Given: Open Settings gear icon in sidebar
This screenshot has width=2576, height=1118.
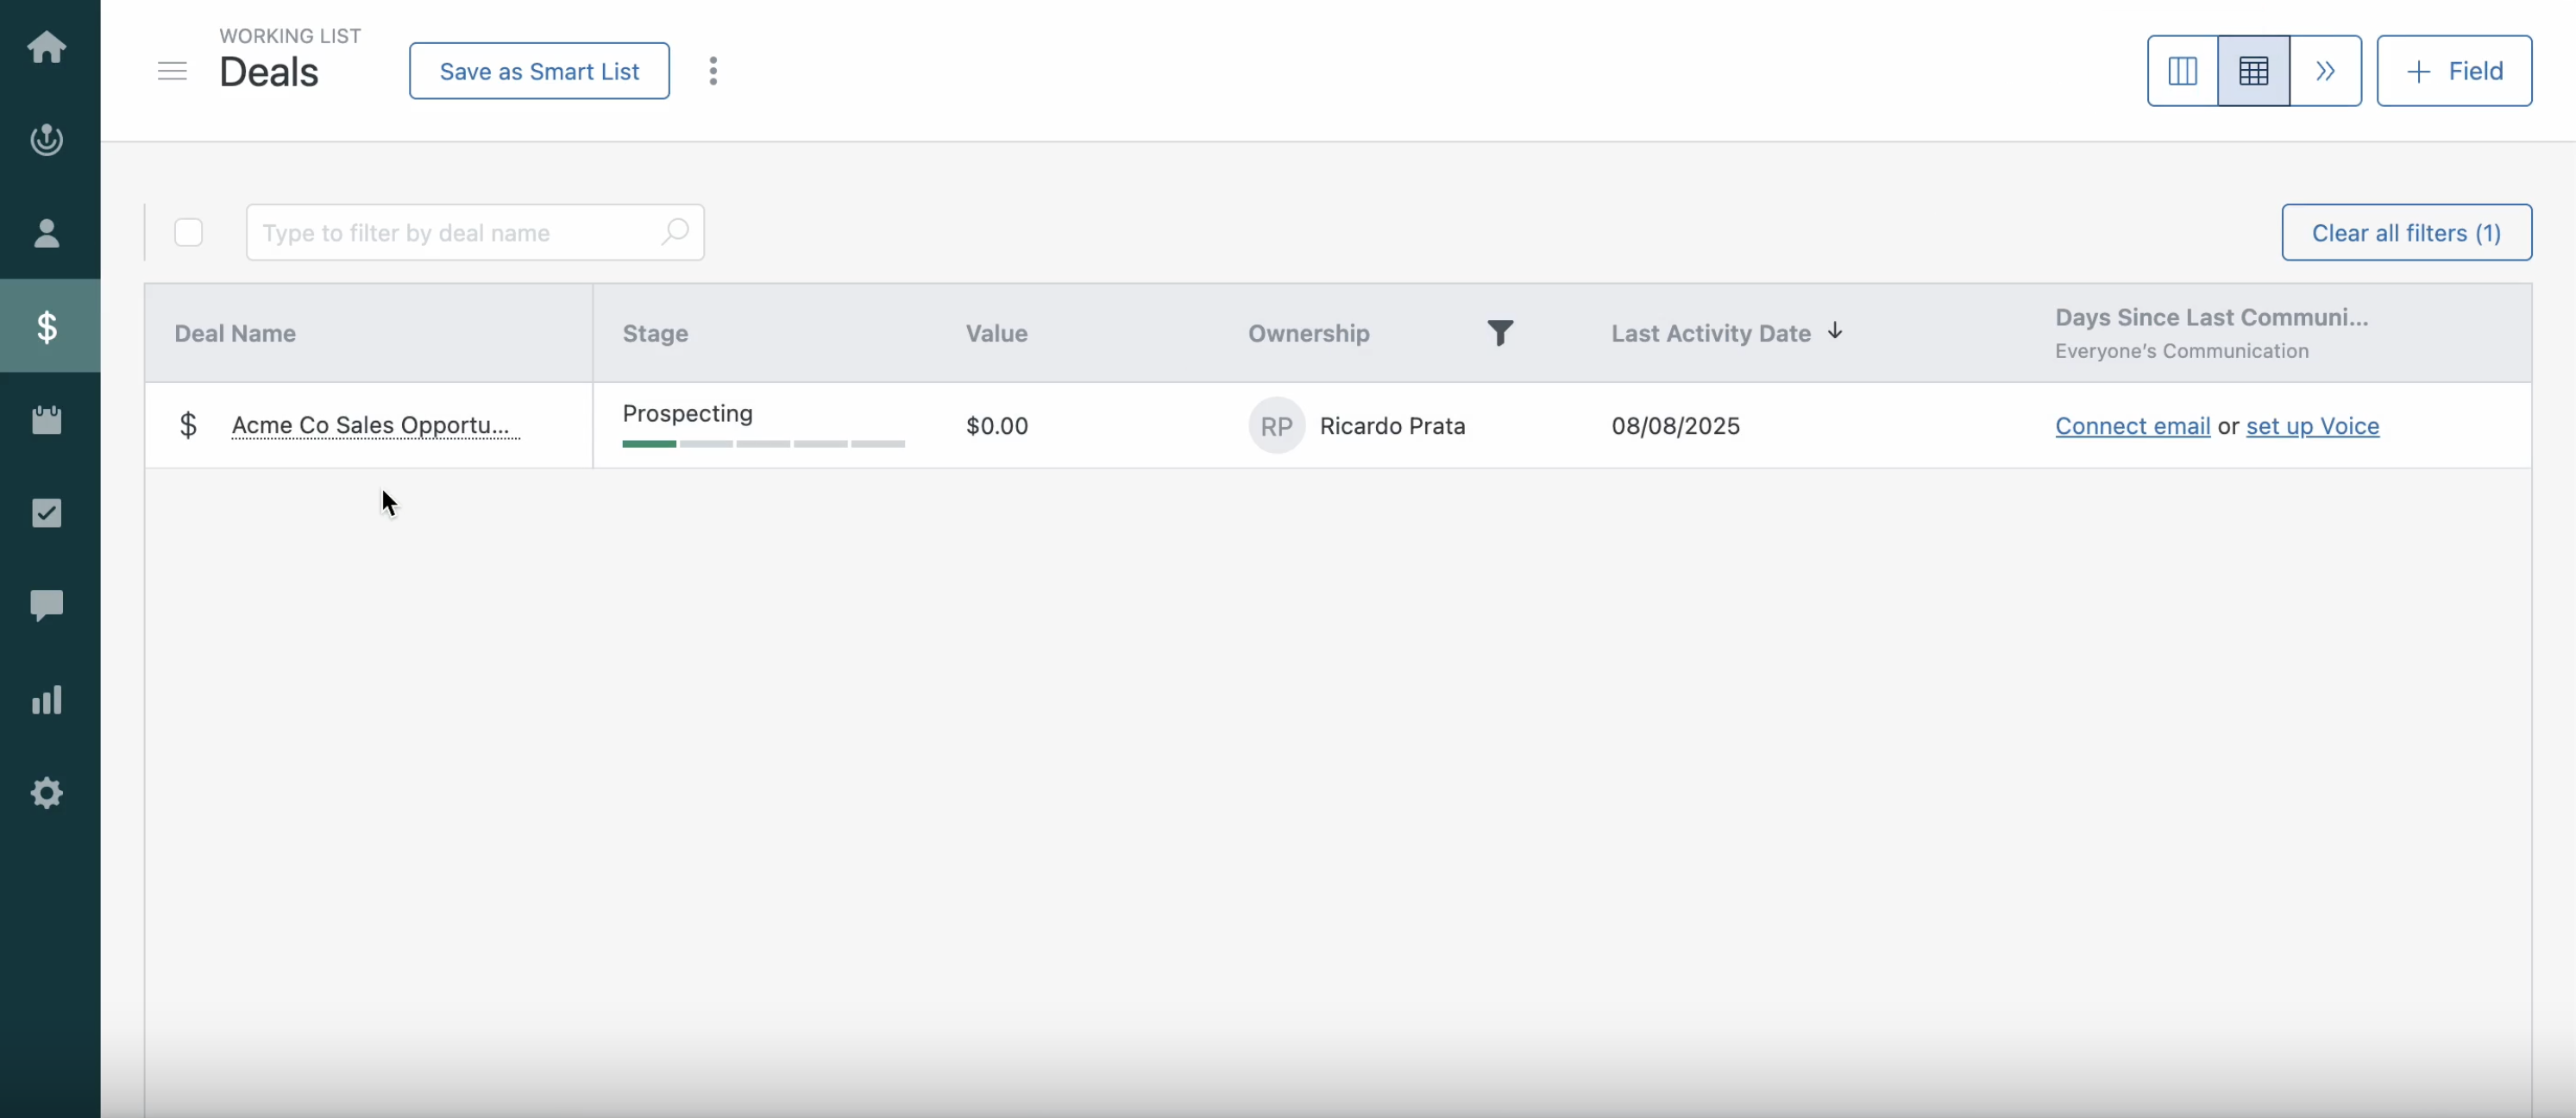Looking at the screenshot, I should (47, 793).
